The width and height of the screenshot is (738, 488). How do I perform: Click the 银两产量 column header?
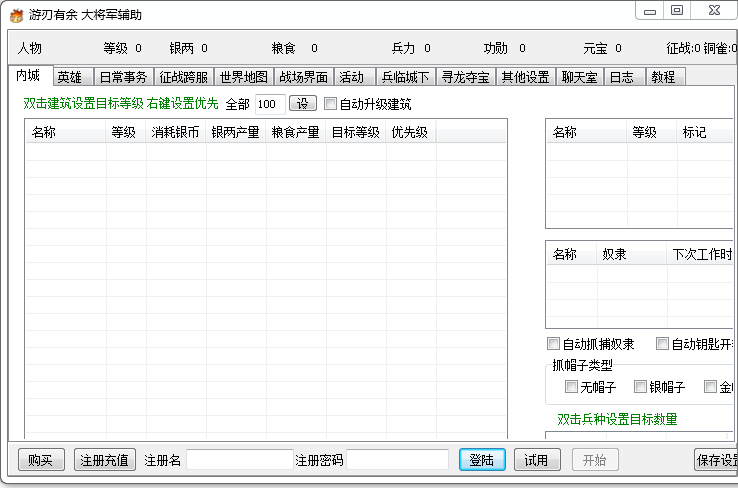(236, 132)
